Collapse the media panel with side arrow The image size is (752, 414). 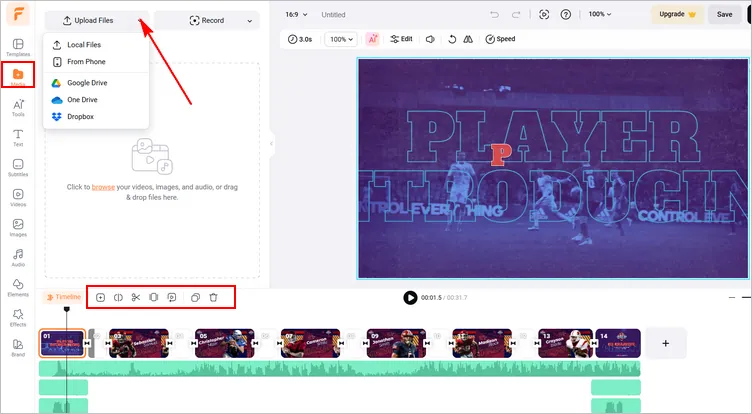(271, 143)
